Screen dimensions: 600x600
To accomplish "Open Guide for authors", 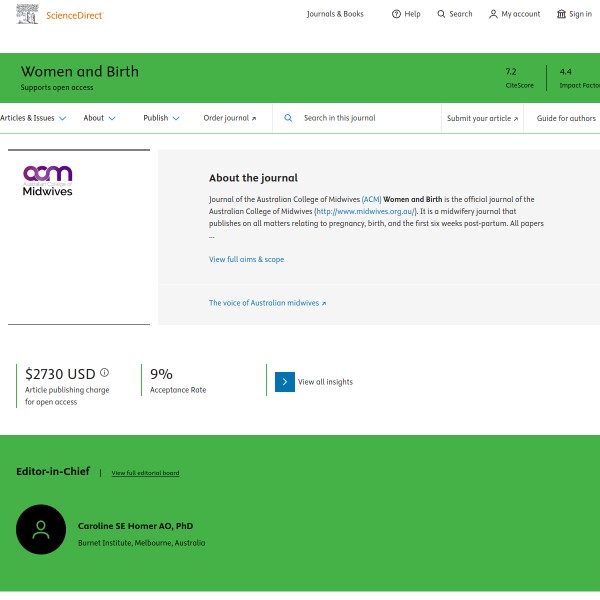I will pos(566,118).
